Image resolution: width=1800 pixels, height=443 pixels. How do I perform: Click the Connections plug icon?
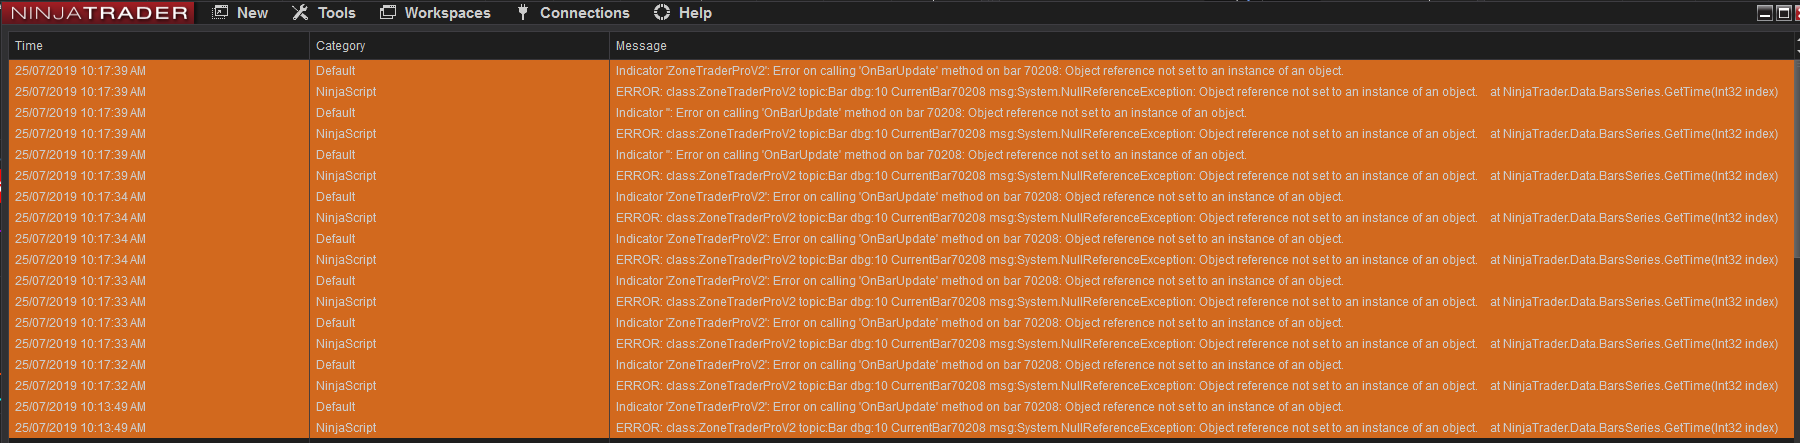(523, 12)
